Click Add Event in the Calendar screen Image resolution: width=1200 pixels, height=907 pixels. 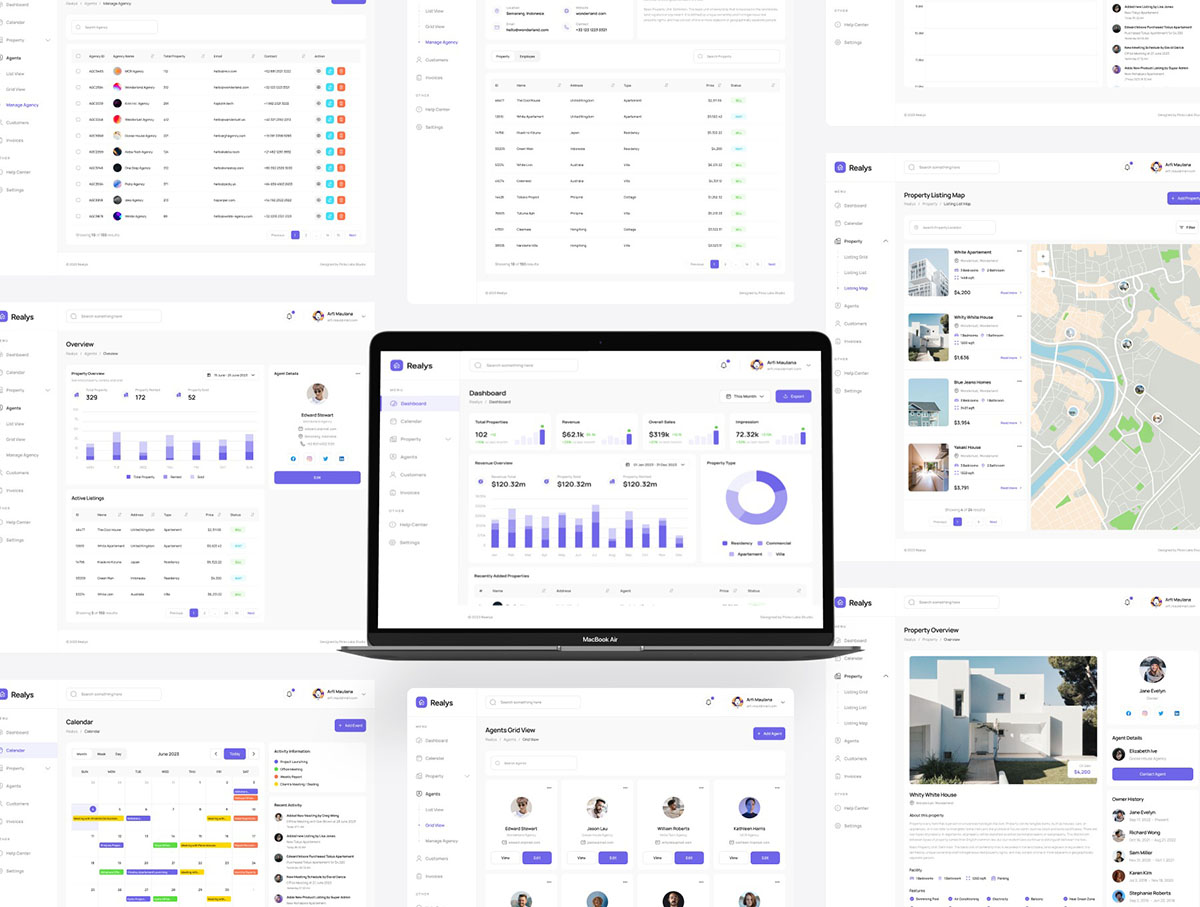(x=350, y=725)
